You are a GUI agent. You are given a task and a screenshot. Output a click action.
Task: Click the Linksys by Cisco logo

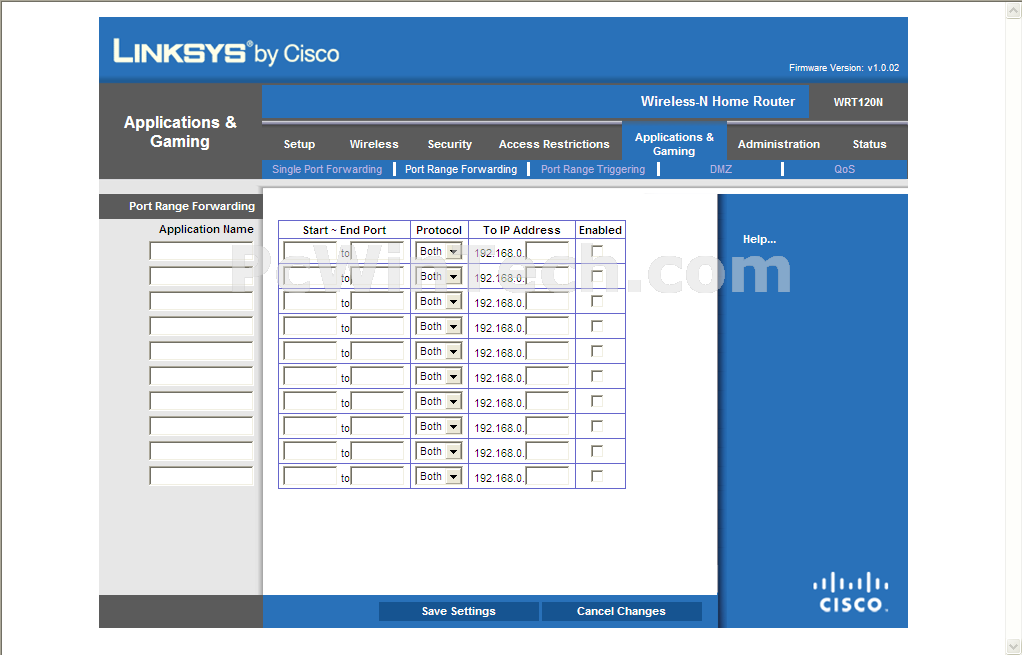point(226,52)
